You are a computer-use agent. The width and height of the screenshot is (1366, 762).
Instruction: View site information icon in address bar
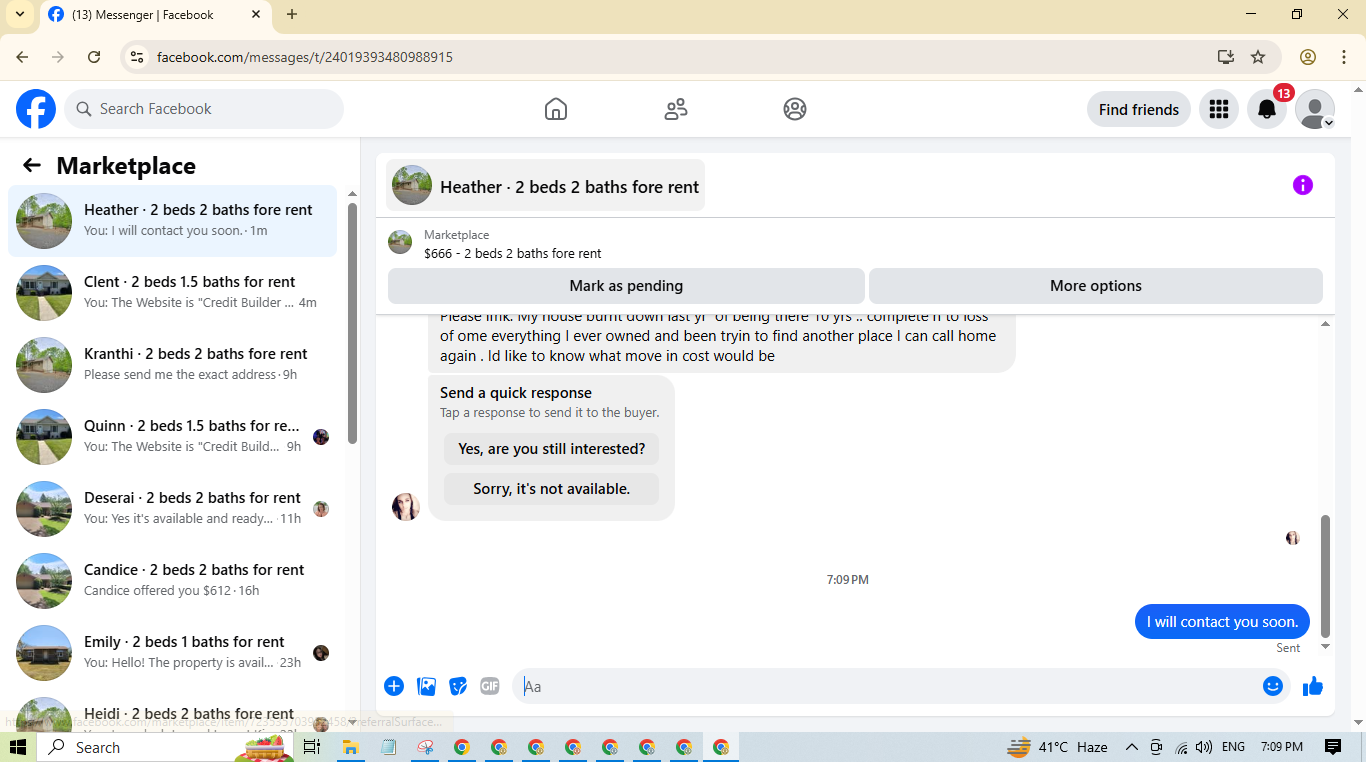pos(137,57)
